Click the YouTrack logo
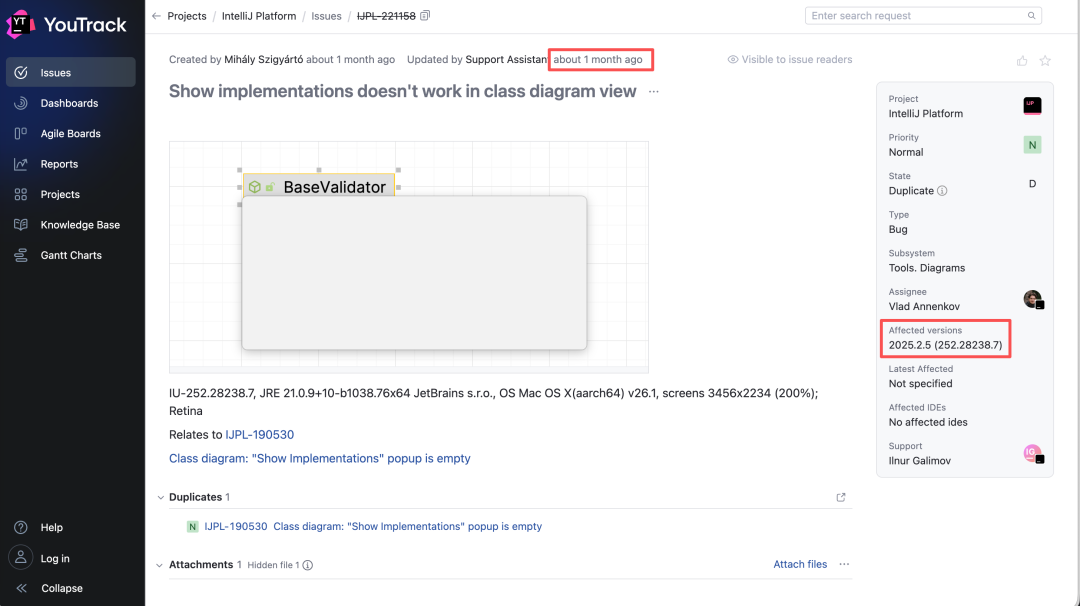 click(67, 25)
